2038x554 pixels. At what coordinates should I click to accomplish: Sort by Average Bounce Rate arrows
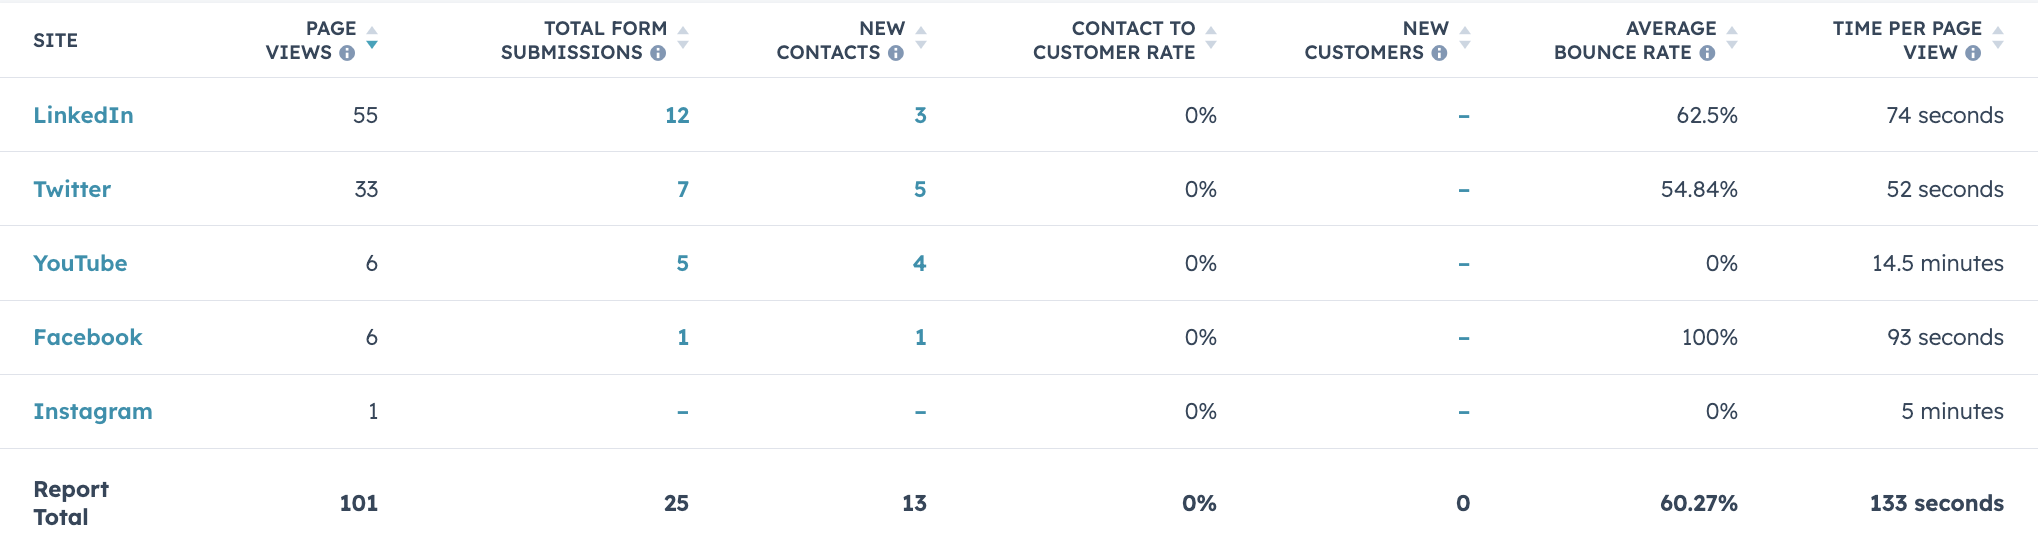pos(1732,38)
